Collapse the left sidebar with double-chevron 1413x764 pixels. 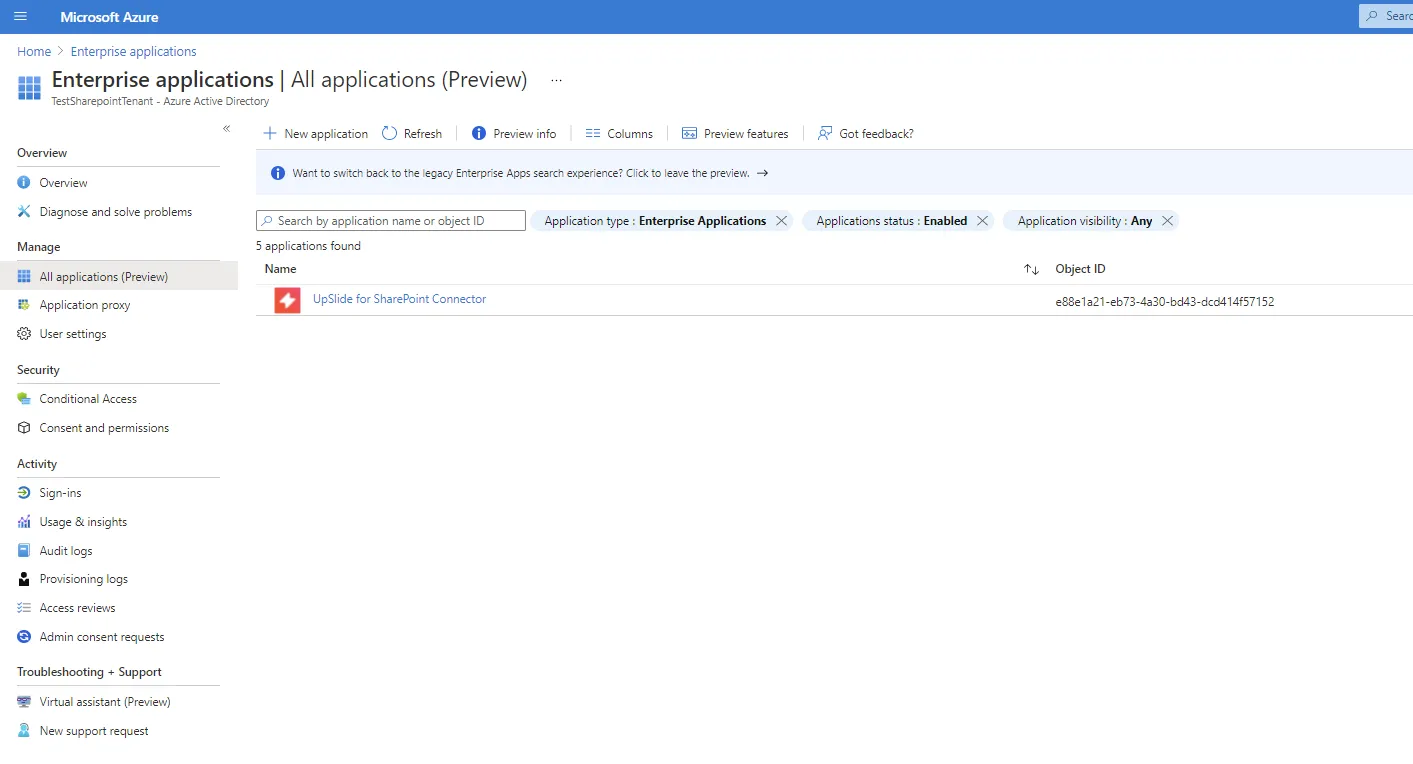[x=227, y=129]
